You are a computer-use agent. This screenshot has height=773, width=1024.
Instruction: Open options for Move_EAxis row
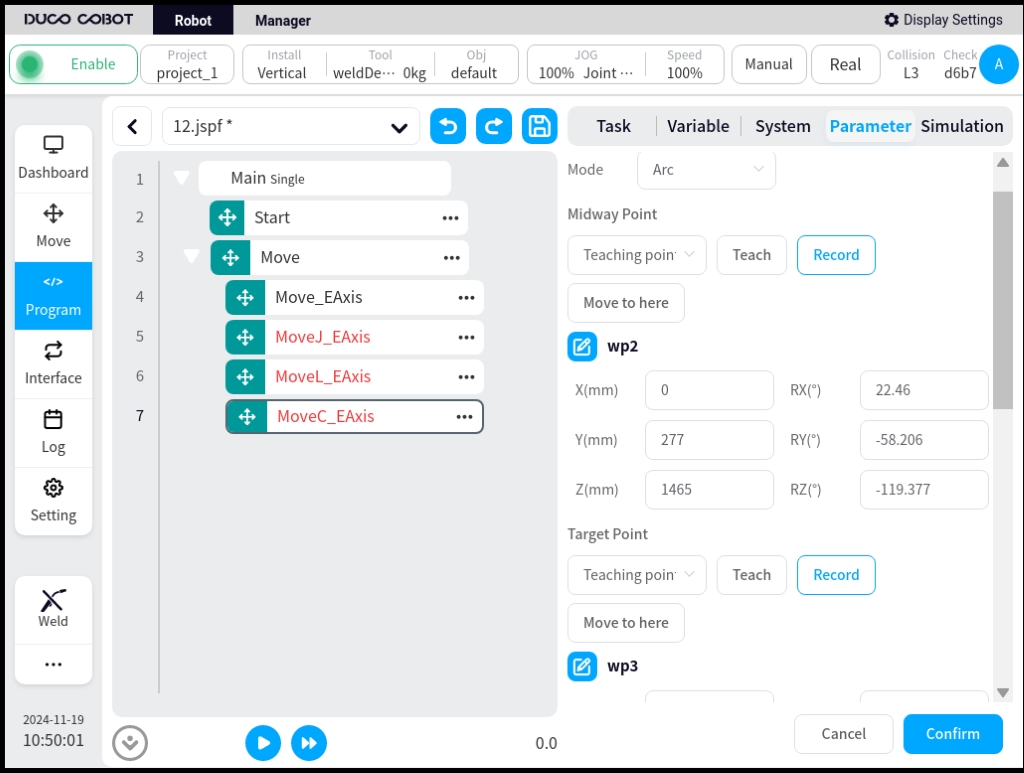(466, 298)
